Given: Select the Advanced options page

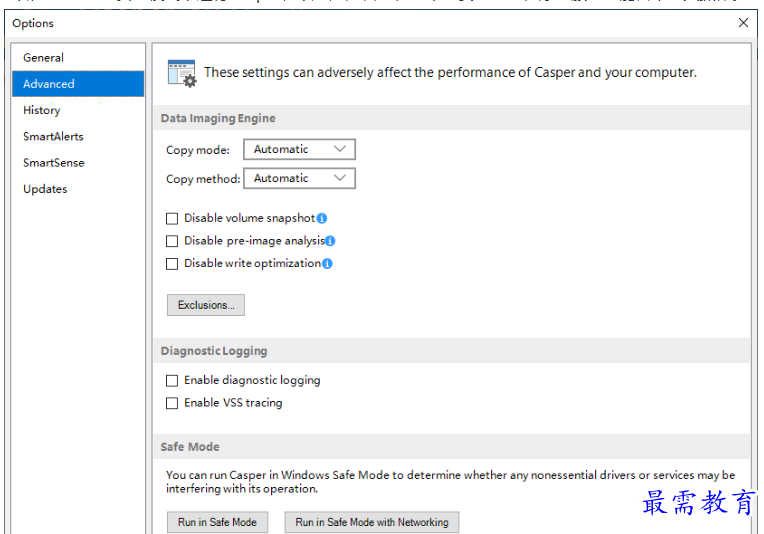Looking at the screenshot, I should click(78, 84).
